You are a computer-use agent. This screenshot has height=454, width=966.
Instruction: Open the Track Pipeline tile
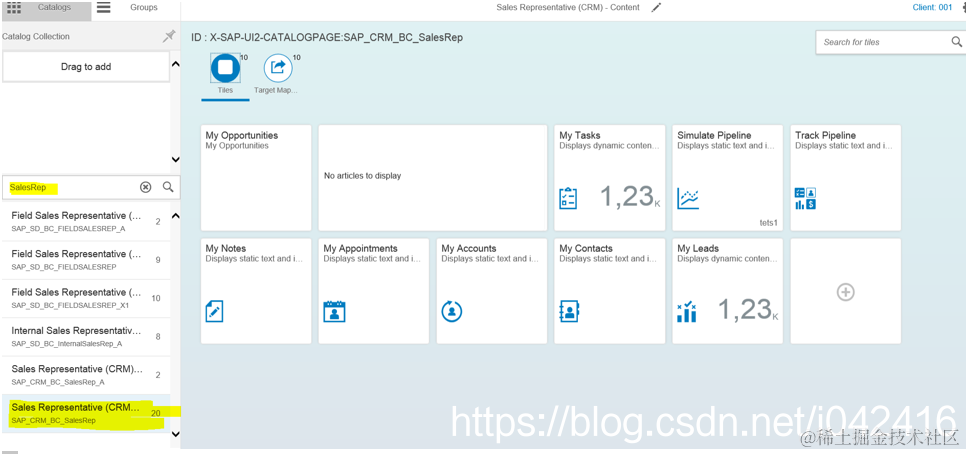[845, 178]
